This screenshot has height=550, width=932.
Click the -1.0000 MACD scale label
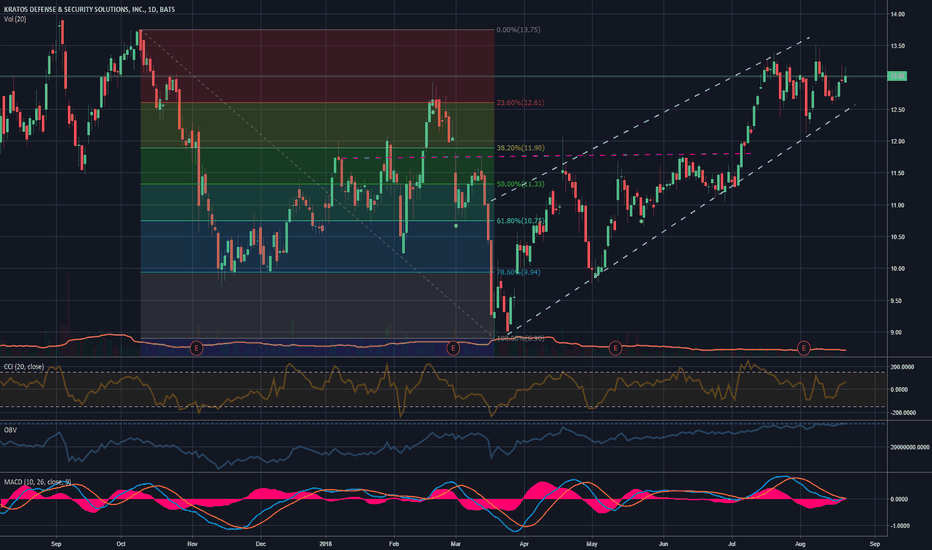899,526
